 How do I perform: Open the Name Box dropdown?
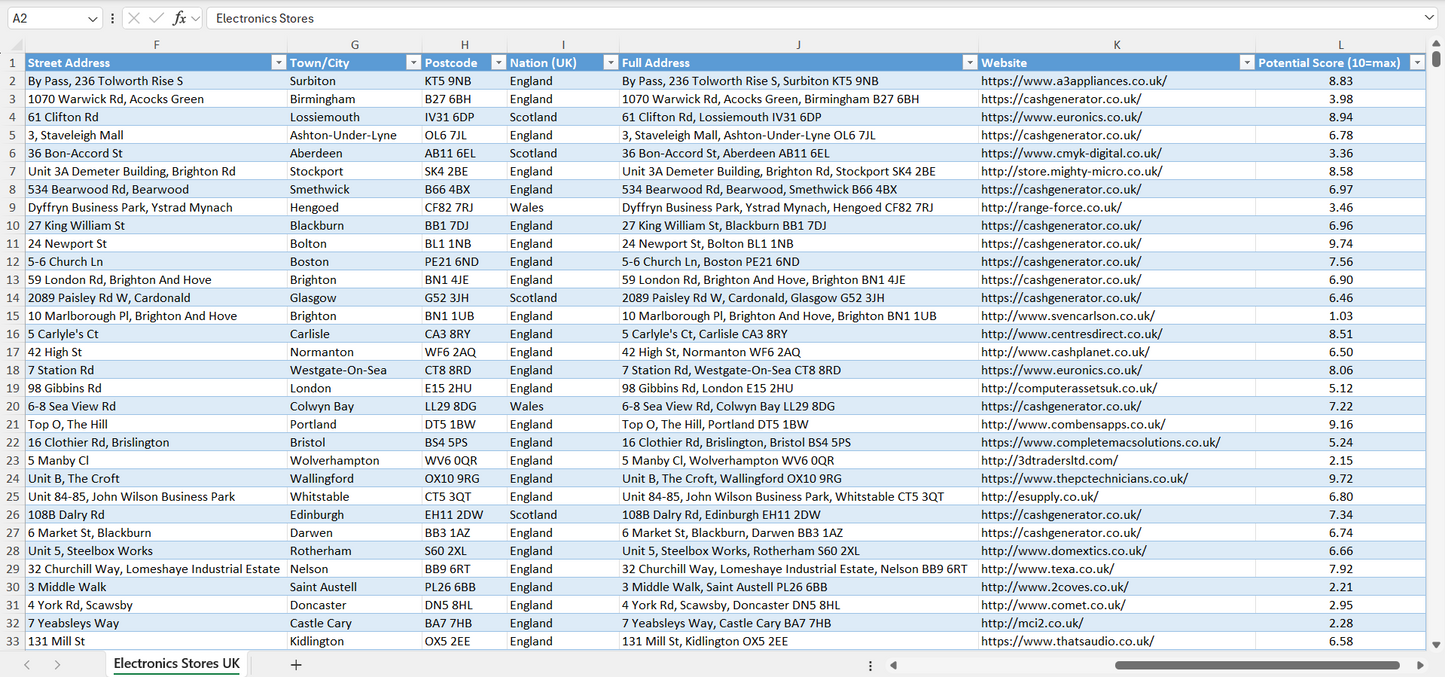(93, 18)
